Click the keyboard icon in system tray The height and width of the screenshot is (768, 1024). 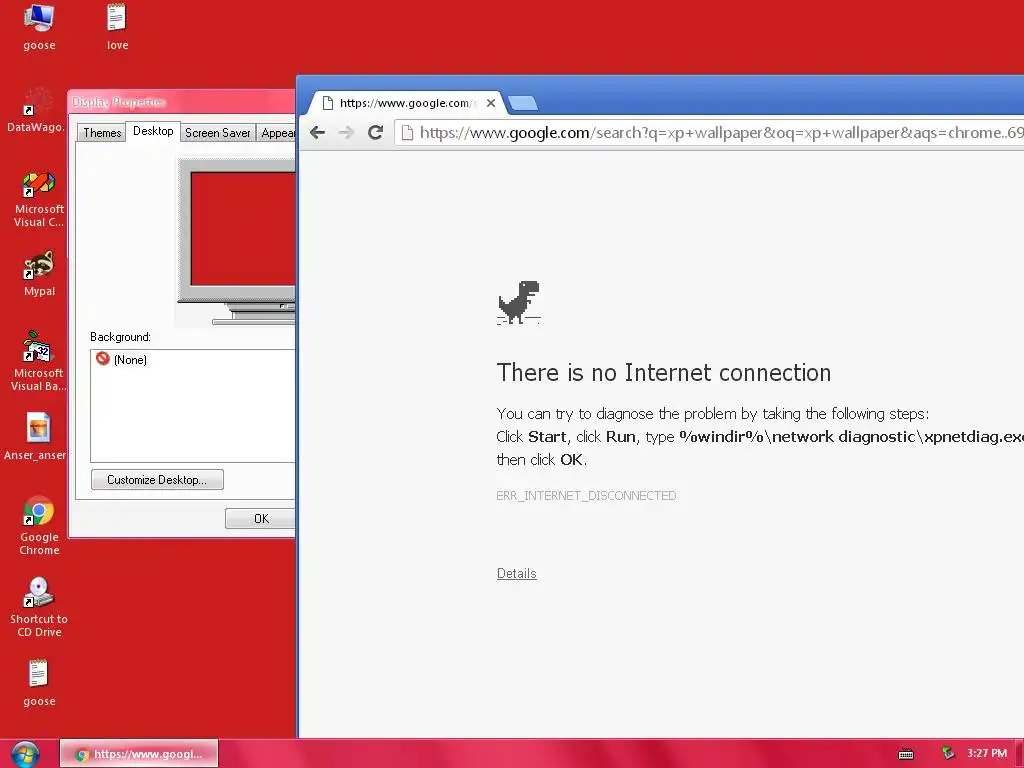906,754
